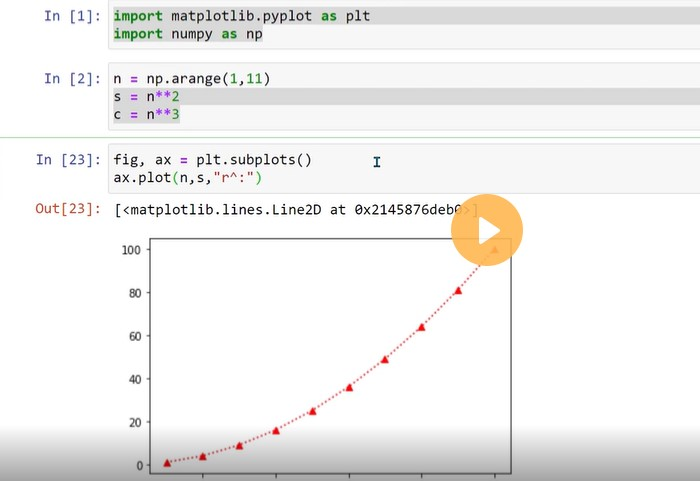Click the 'import matplotlib.pyplot as plt' code line
Image resolution: width=700 pixels, height=481 pixels.
[x=241, y=17]
